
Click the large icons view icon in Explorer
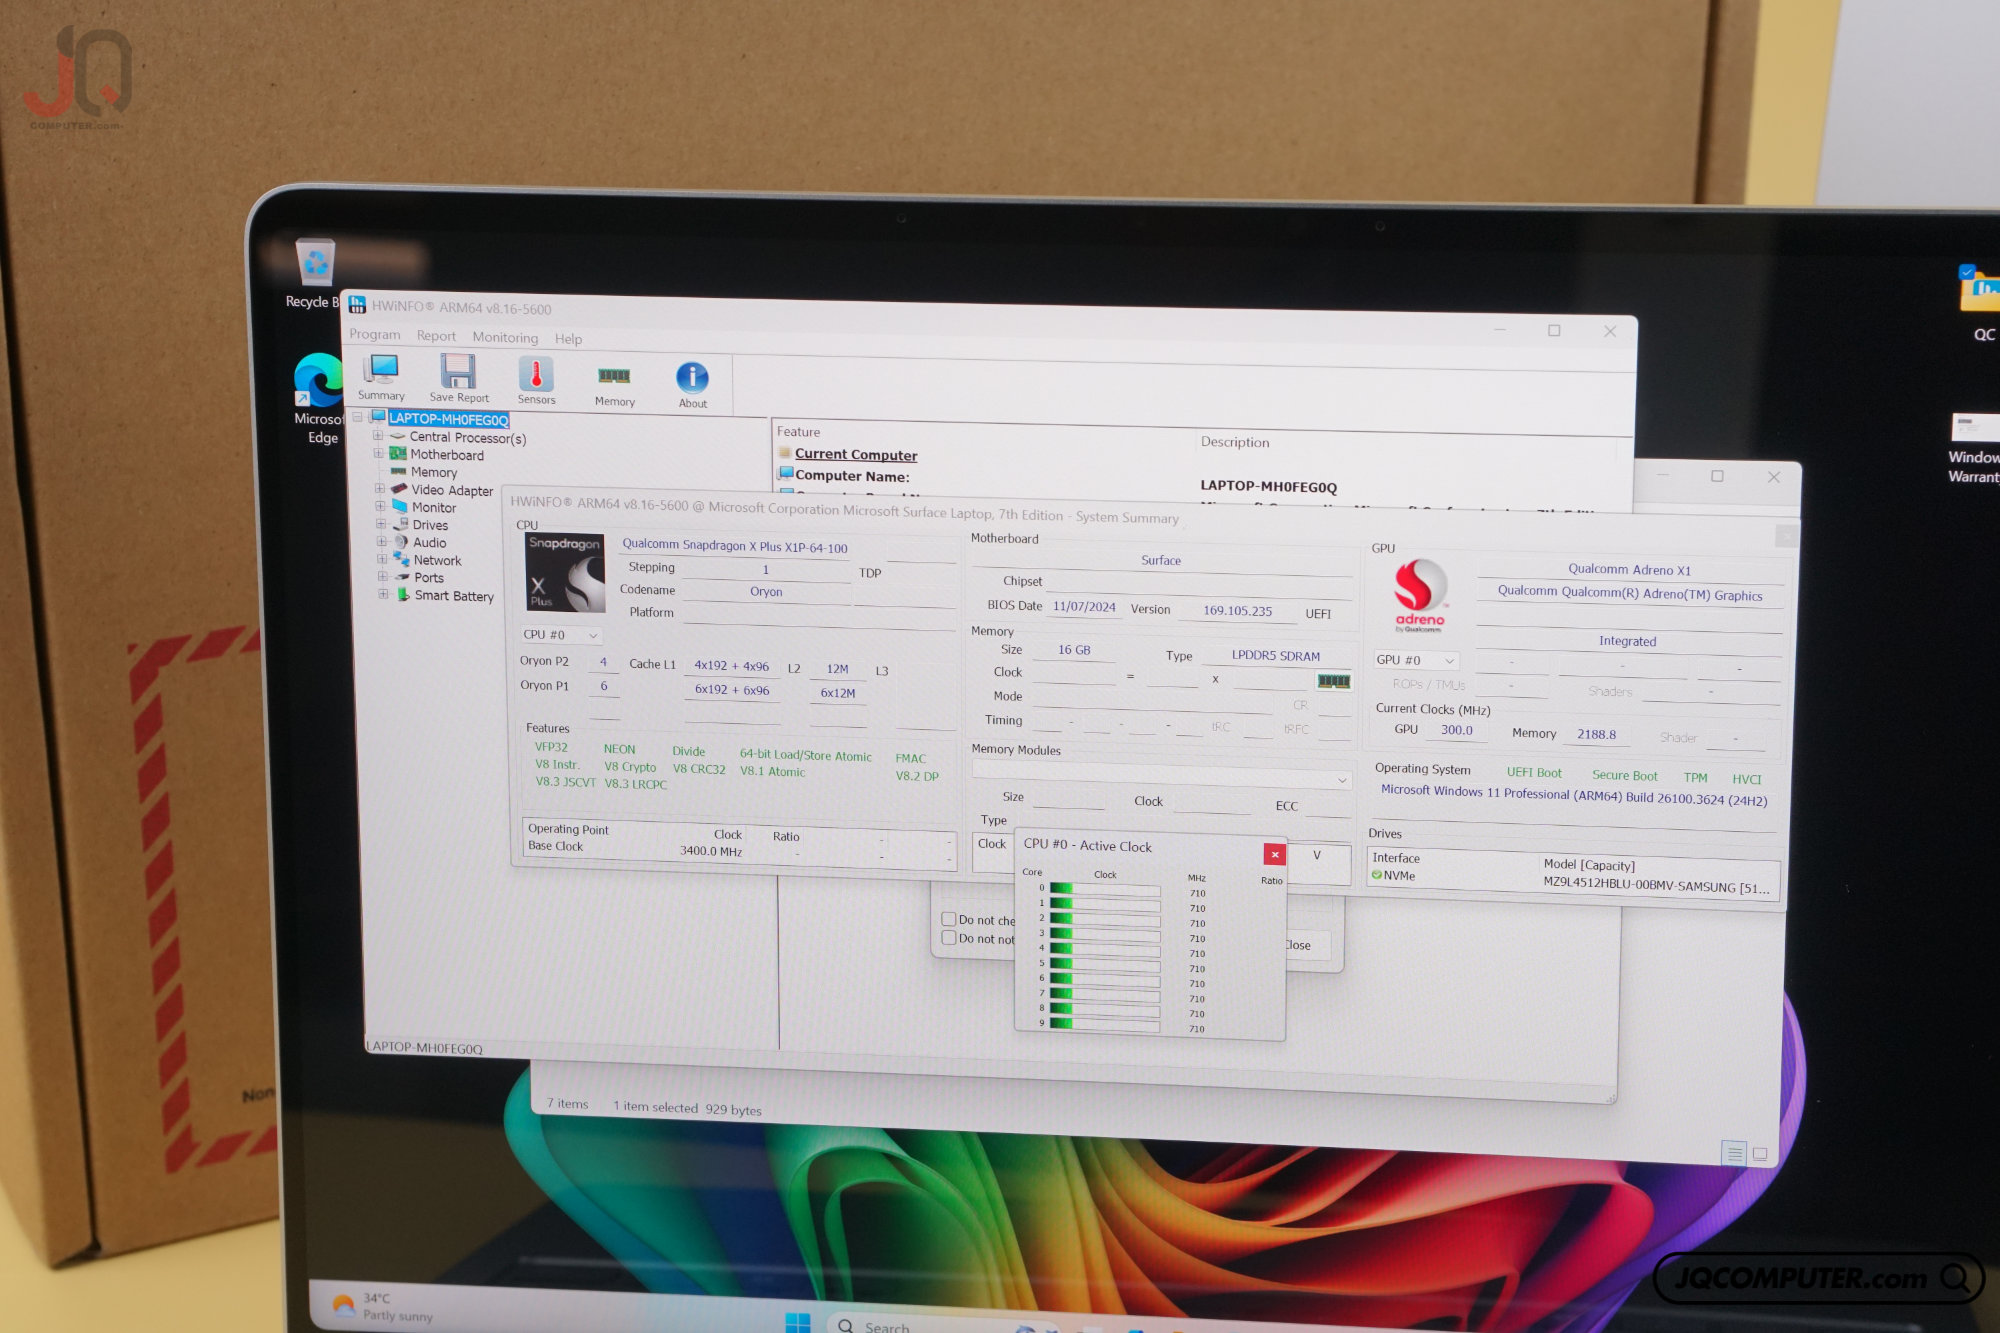click(x=1760, y=1154)
